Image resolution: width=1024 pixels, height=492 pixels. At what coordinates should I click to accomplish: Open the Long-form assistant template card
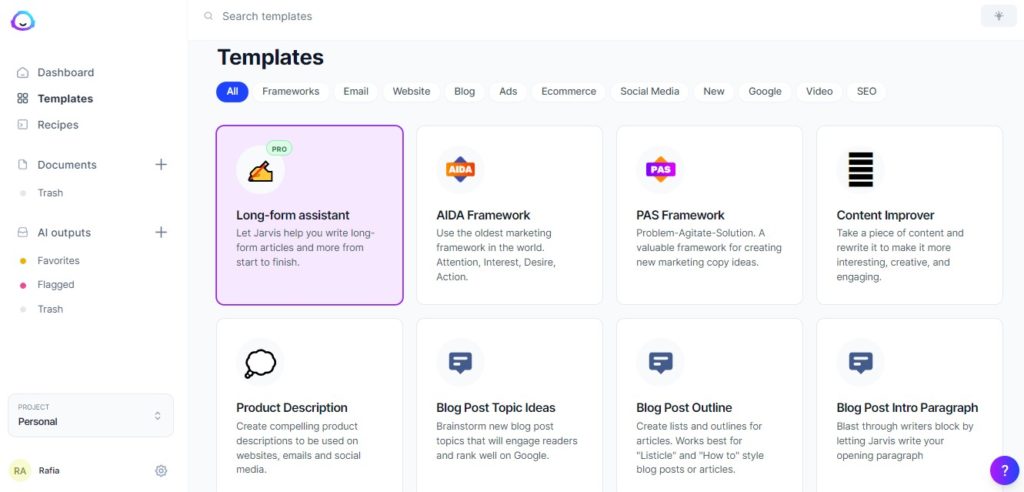pos(310,215)
